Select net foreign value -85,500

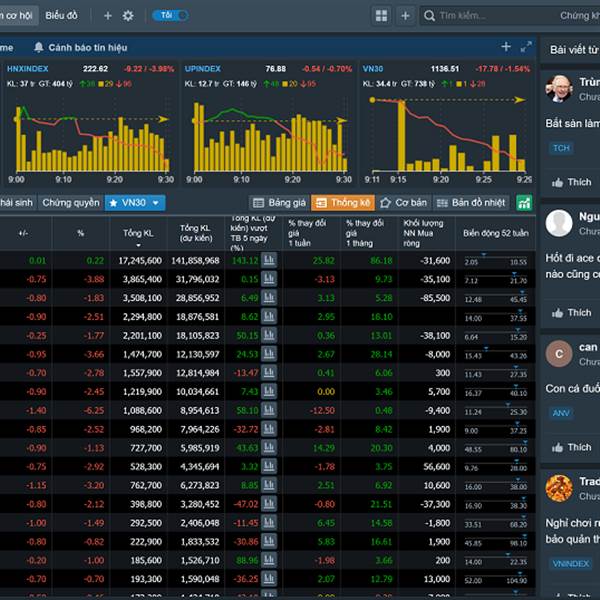pyautogui.click(x=435, y=298)
